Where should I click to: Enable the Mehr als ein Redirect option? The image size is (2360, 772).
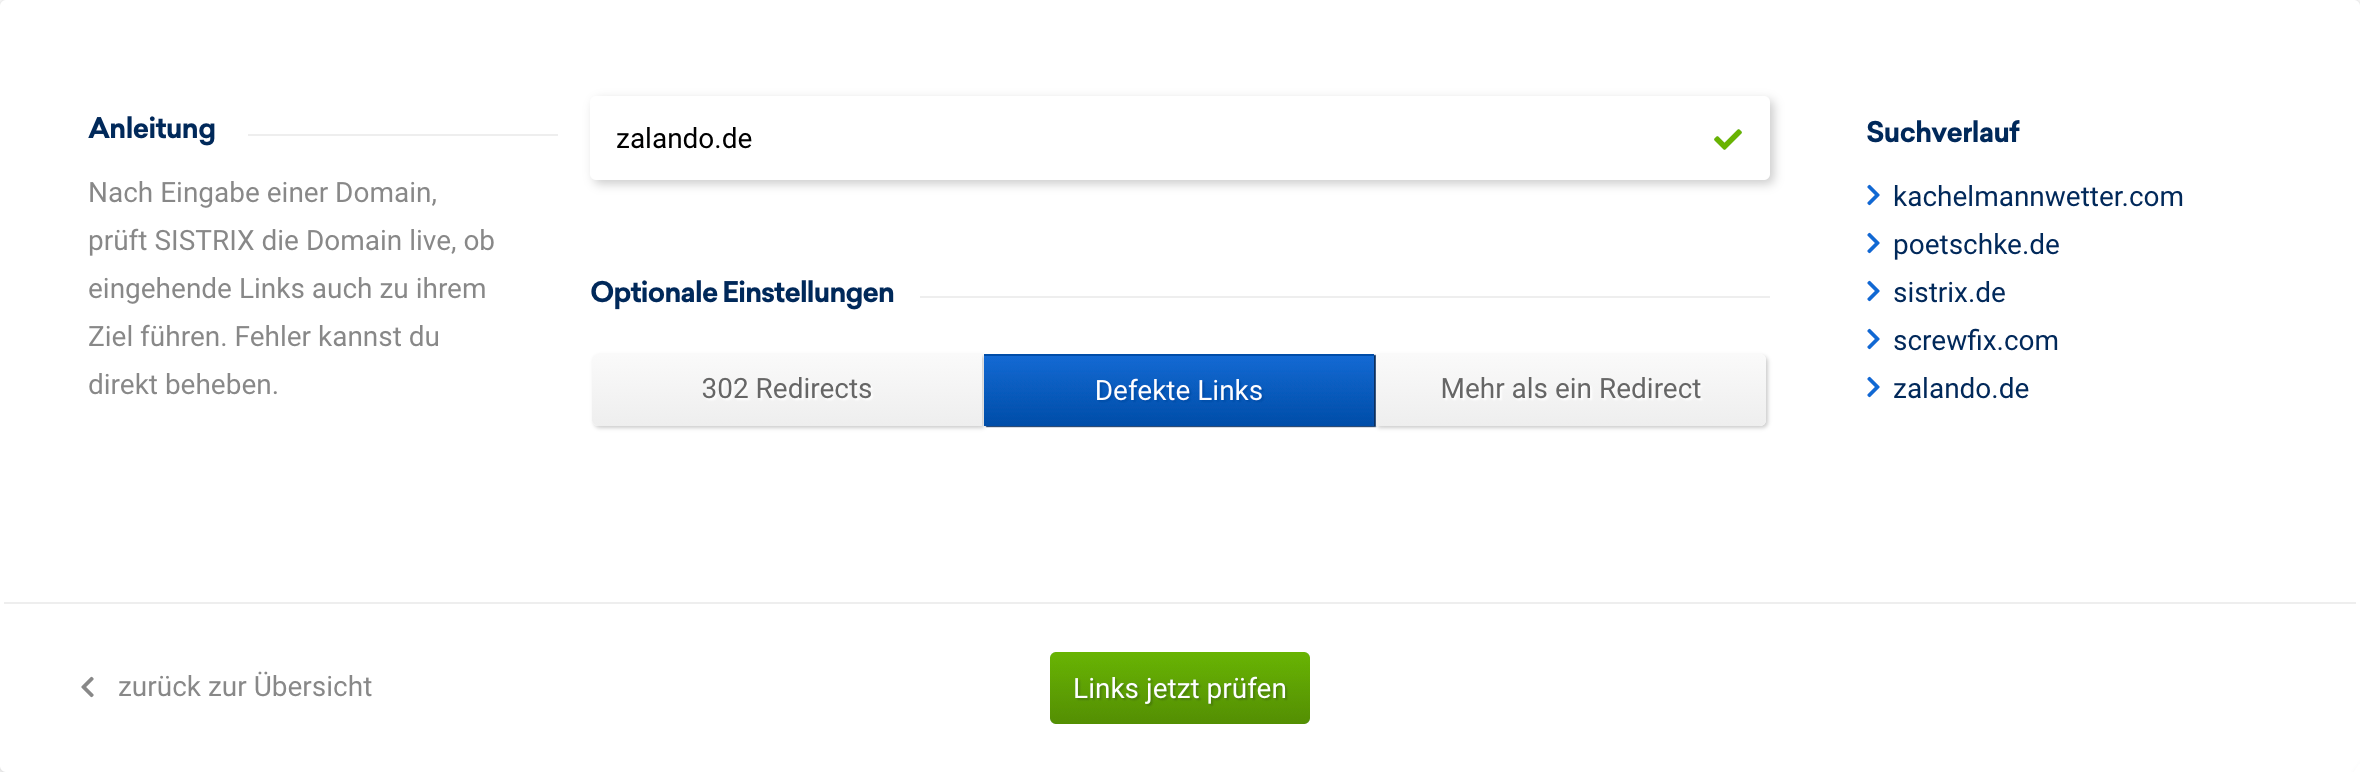coord(1570,389)
